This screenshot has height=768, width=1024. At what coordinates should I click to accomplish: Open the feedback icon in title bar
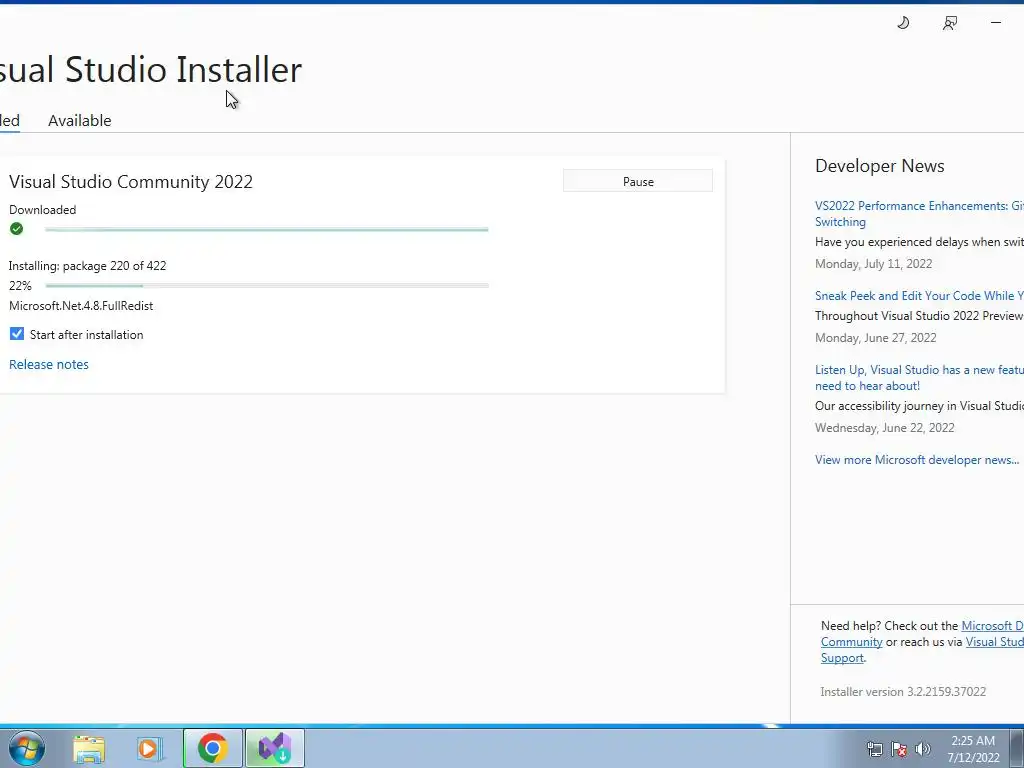click(950, 23)
